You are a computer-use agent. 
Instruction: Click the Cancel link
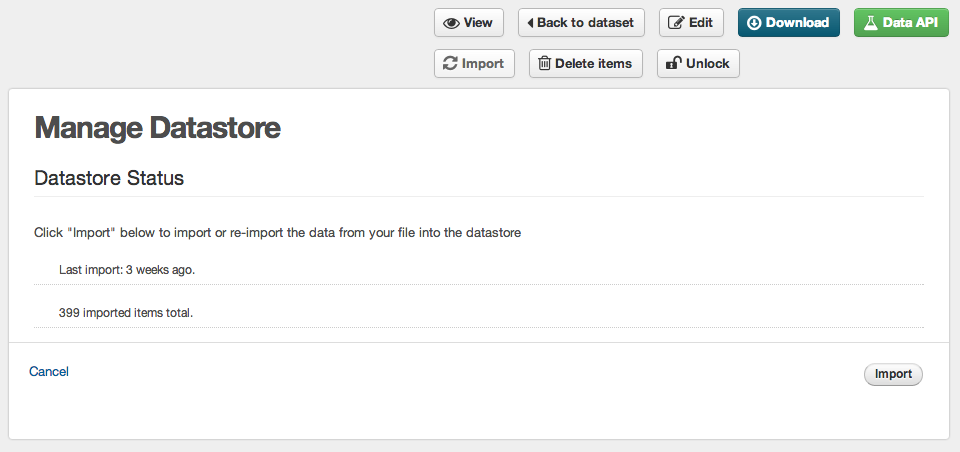[49, 372]
